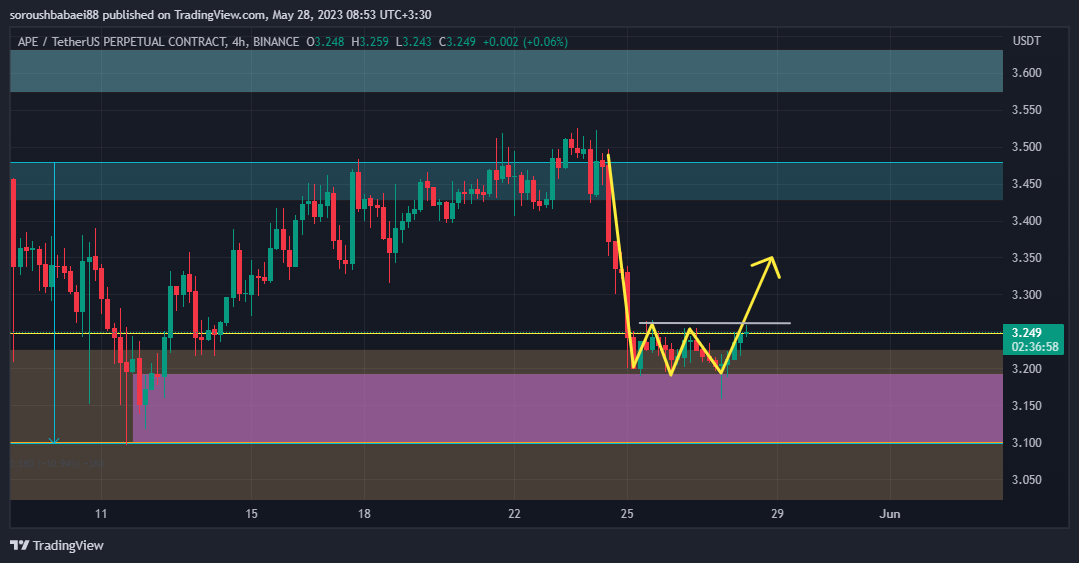Click the soroushbabaei88 published on TradingView.com header
This screenshot has height=563, width=1079.
pos(220,14)
